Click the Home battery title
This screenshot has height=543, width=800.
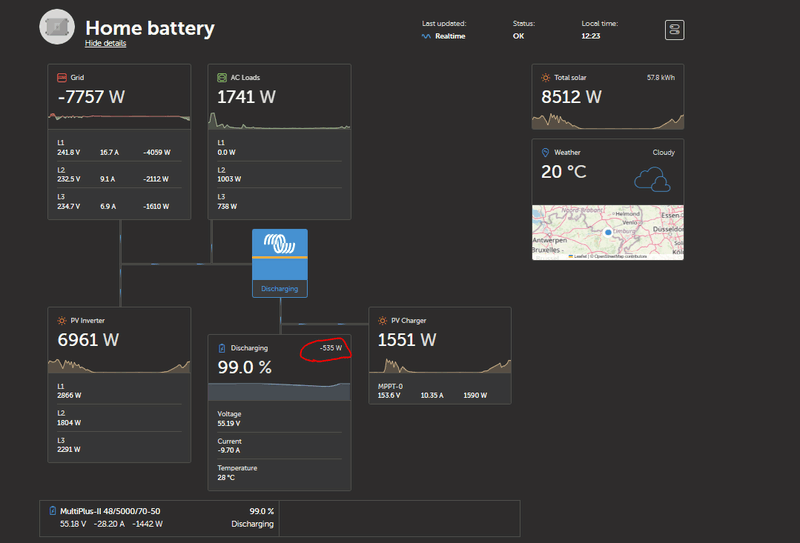(x=149, y=28)
